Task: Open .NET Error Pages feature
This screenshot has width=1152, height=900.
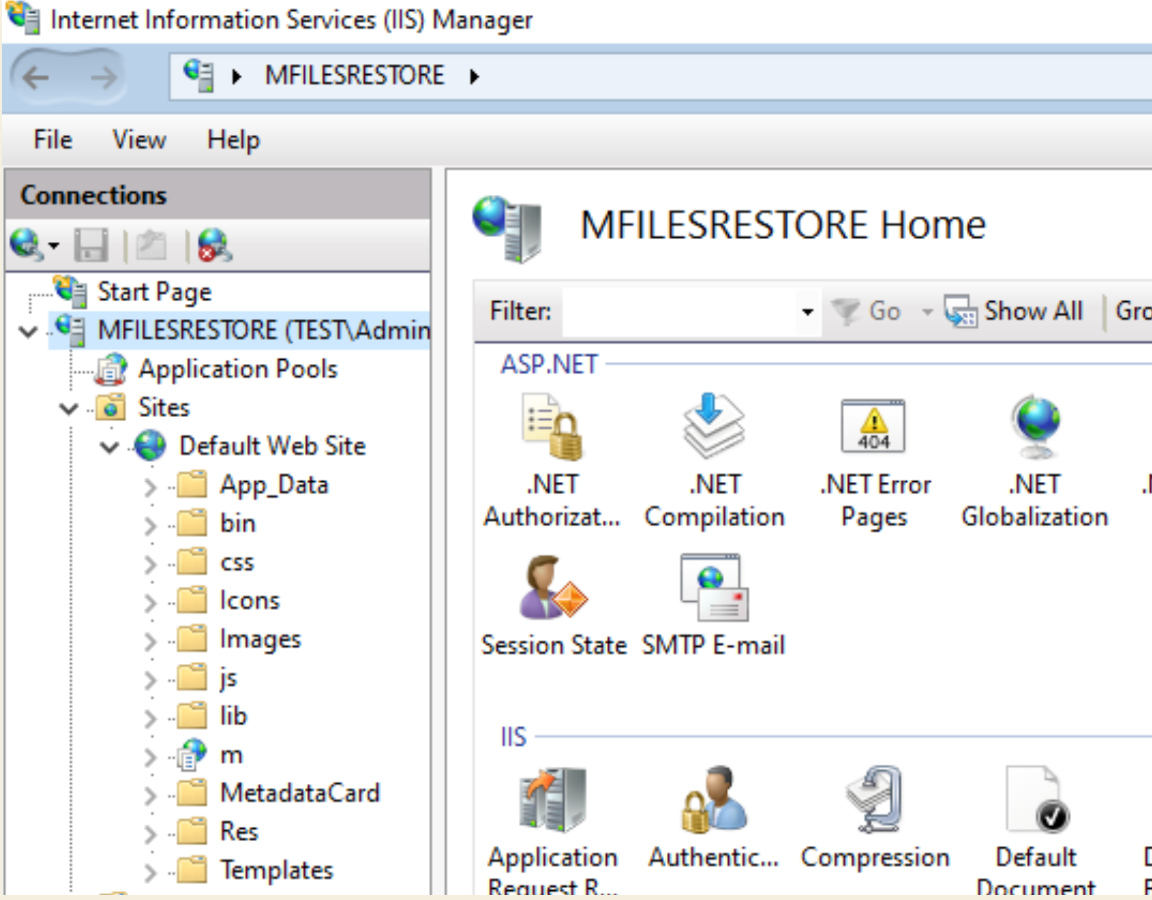Action: click(874, 461)
